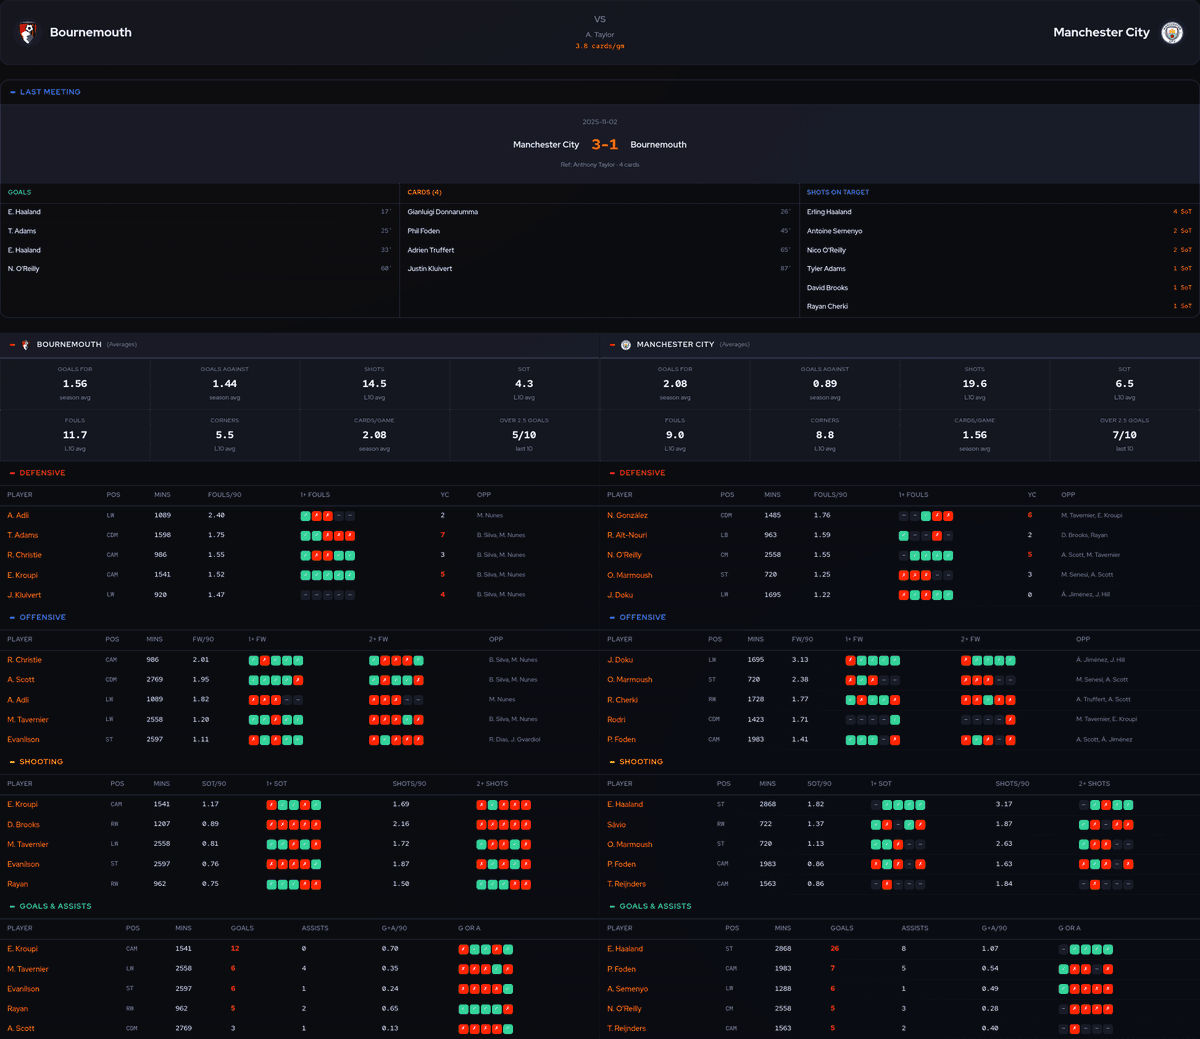Select J. Kluivert in Bournemouth's defensive table

coord(22,595)
